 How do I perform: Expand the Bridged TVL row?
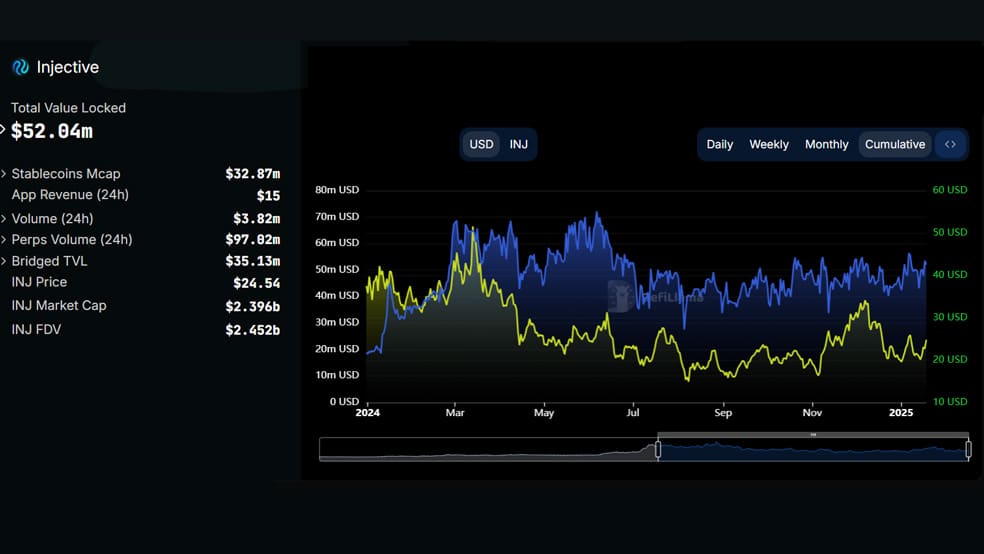click(4, 261)
